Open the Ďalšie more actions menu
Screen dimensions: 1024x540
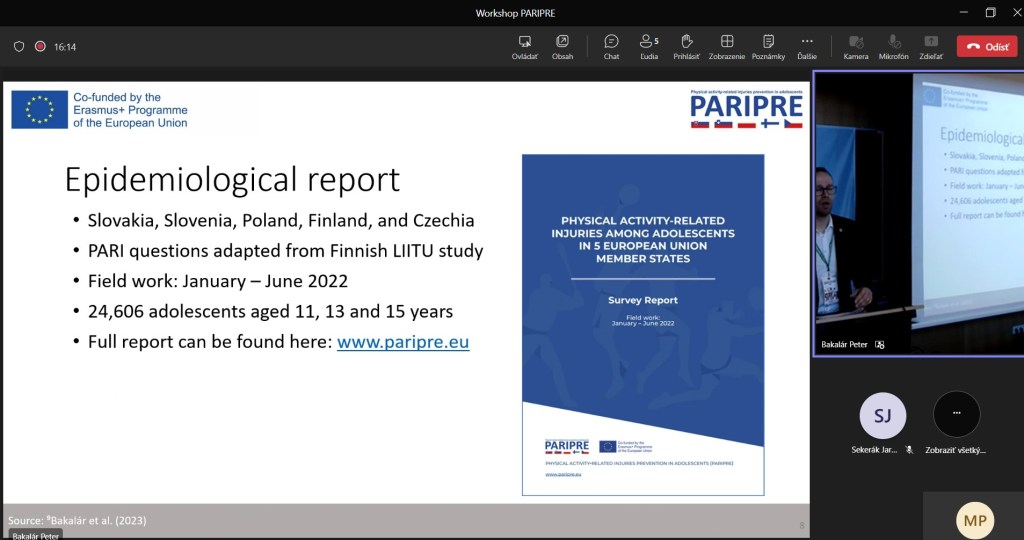(x=807, y=46)
